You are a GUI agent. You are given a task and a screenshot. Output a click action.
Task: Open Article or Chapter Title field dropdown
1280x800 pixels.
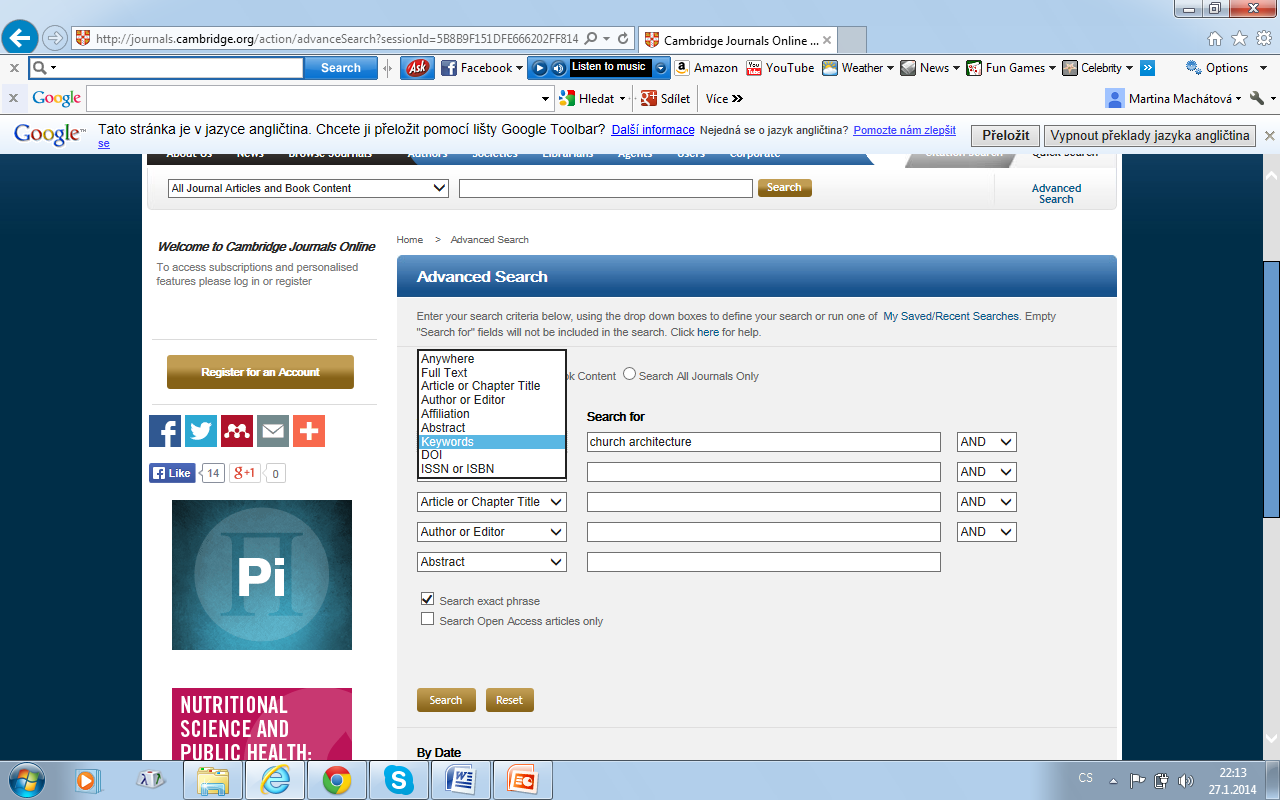click(491, 502)
